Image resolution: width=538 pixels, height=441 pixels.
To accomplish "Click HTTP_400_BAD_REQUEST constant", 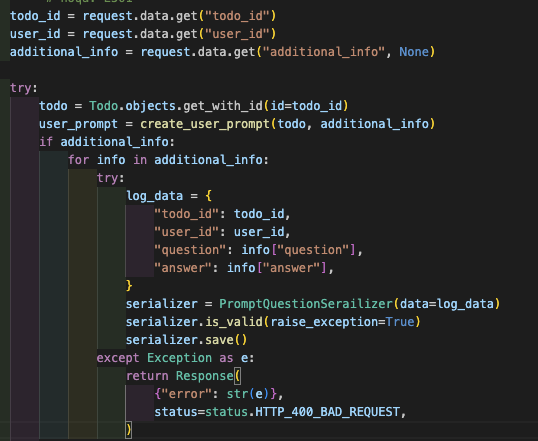I will [x=327, y=412].
